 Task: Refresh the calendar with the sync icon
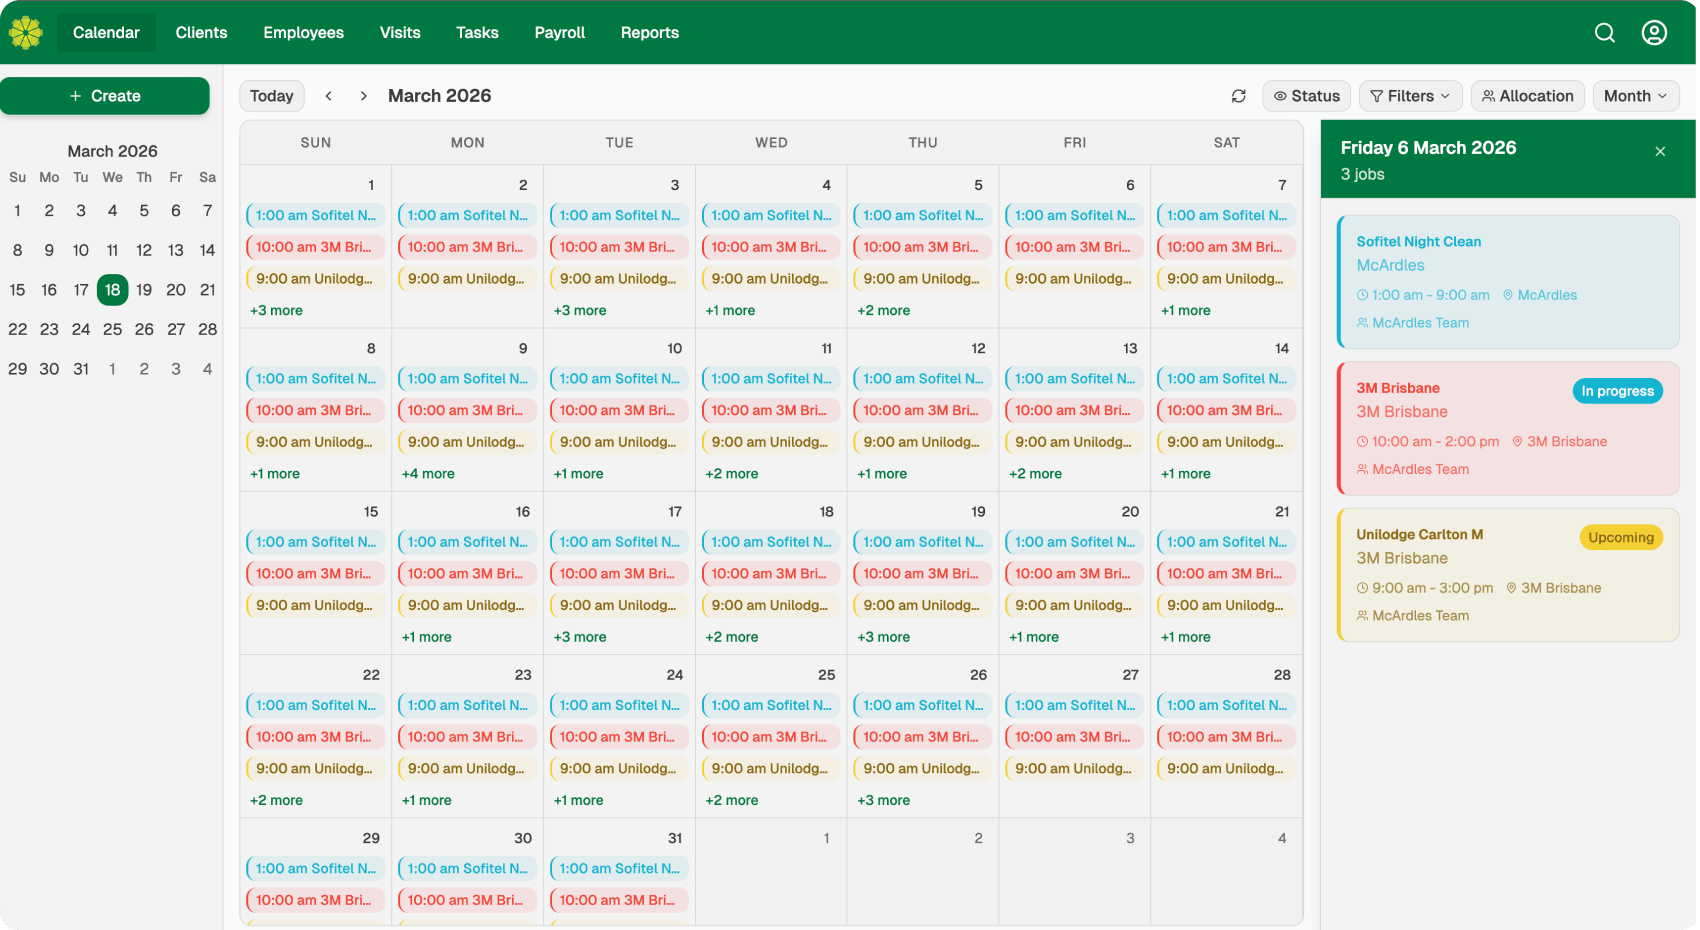[x=1238, y=95]
